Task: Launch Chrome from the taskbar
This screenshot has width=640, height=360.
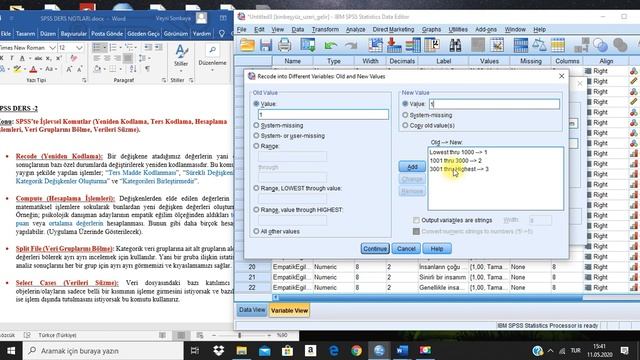Action: pos(356,350)
